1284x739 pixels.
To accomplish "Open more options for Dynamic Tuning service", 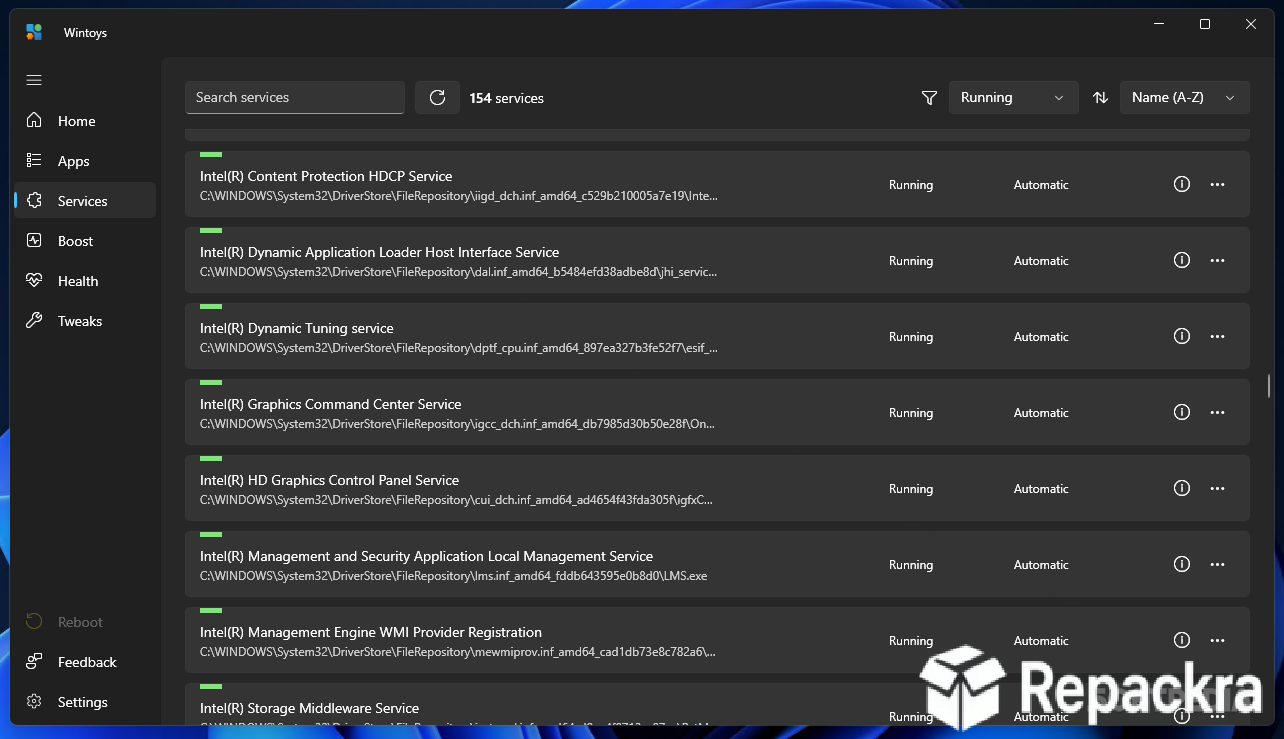I will (x=1217, y=336).
